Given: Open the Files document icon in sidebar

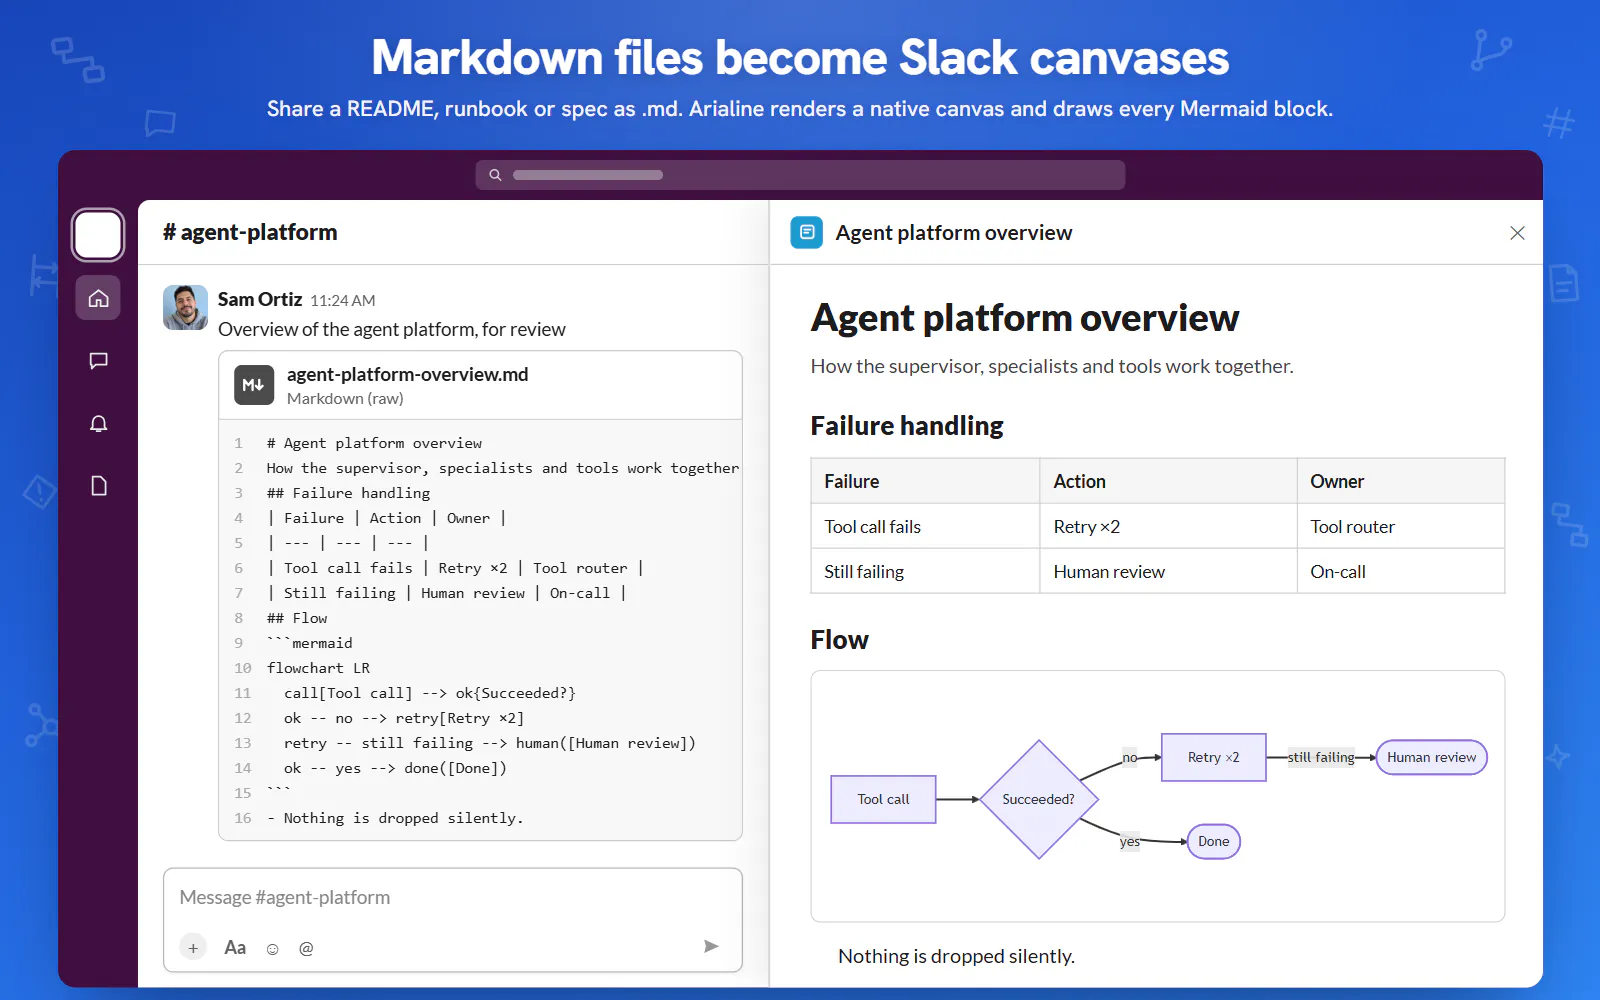Looking at the screenshot, I should pyautogui.click(x=98, y=486).
